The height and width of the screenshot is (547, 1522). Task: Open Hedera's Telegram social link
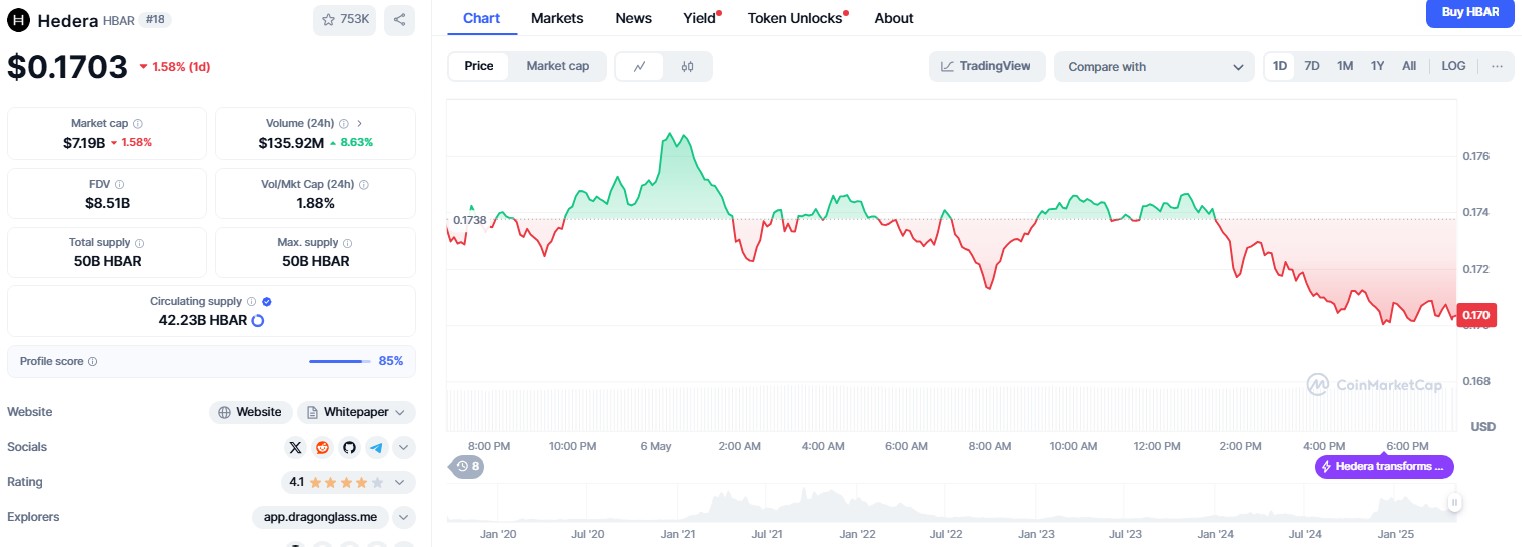[x=376, y=447]
